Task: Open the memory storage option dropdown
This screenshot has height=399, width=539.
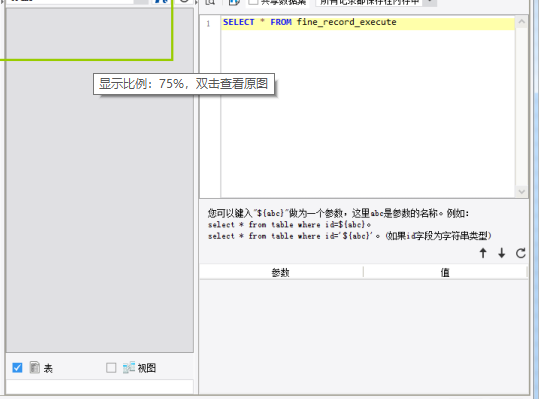Action: 430,2
